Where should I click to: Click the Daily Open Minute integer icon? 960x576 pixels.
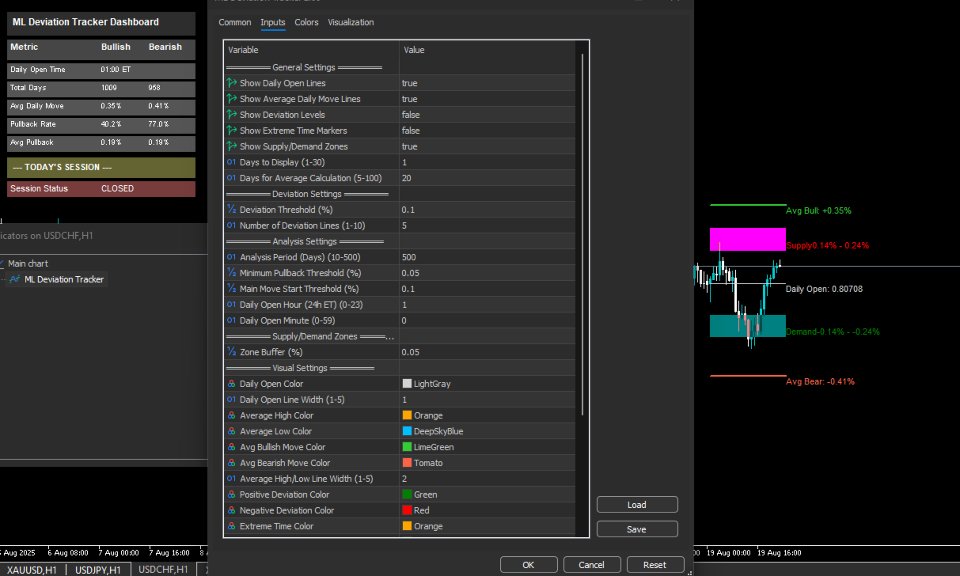(231, 320)
